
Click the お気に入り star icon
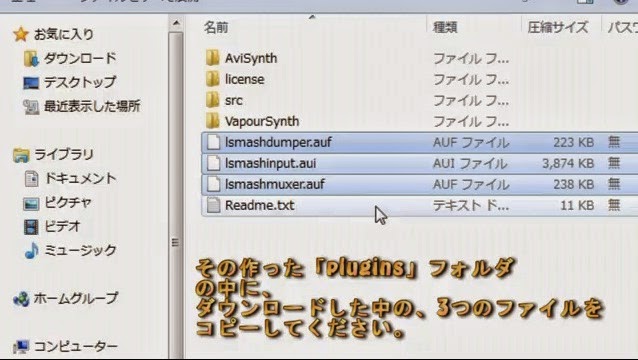point(20,34)
